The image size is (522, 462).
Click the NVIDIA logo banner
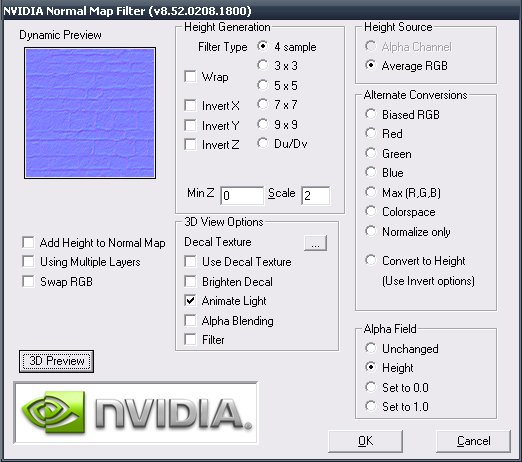136,413
